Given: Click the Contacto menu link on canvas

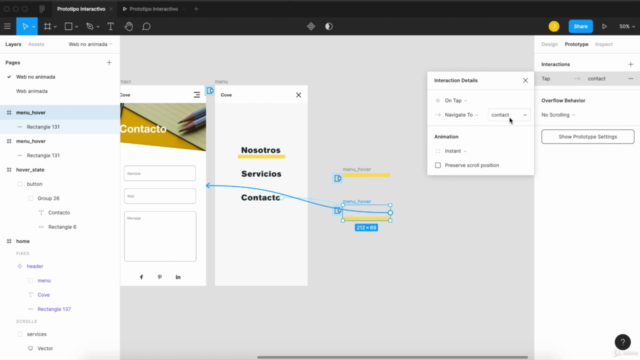Looking at the screenshot, I should click(260, 198).
